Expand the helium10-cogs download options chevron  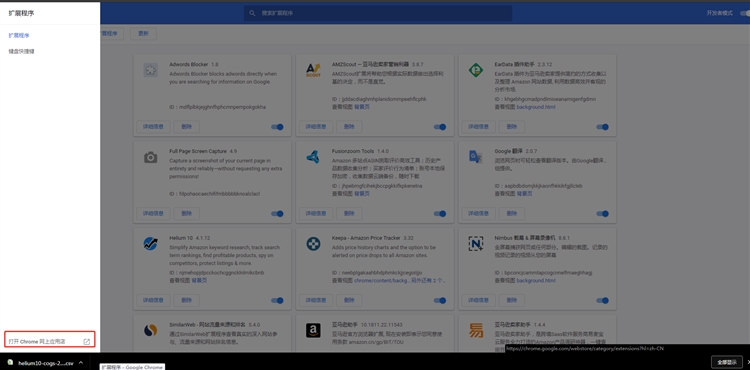(x=81, y=362)
